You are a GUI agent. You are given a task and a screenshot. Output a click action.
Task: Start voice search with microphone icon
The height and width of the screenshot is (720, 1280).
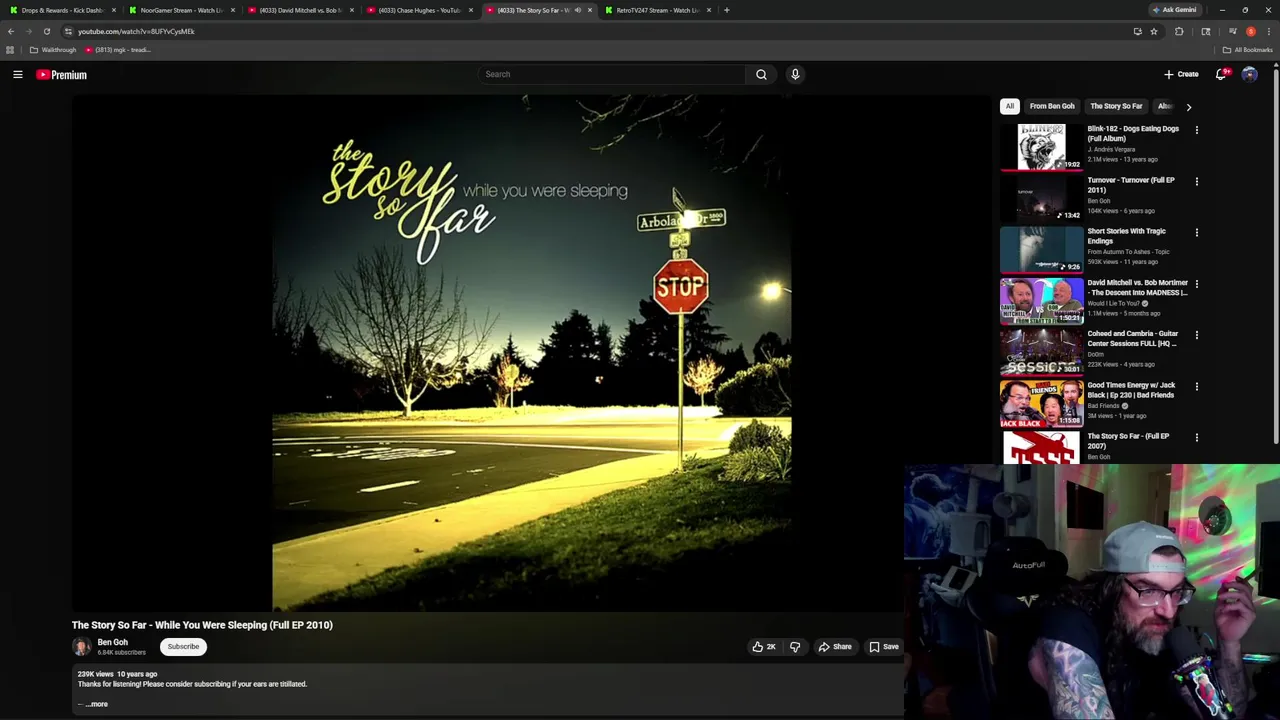pos(795,74)
